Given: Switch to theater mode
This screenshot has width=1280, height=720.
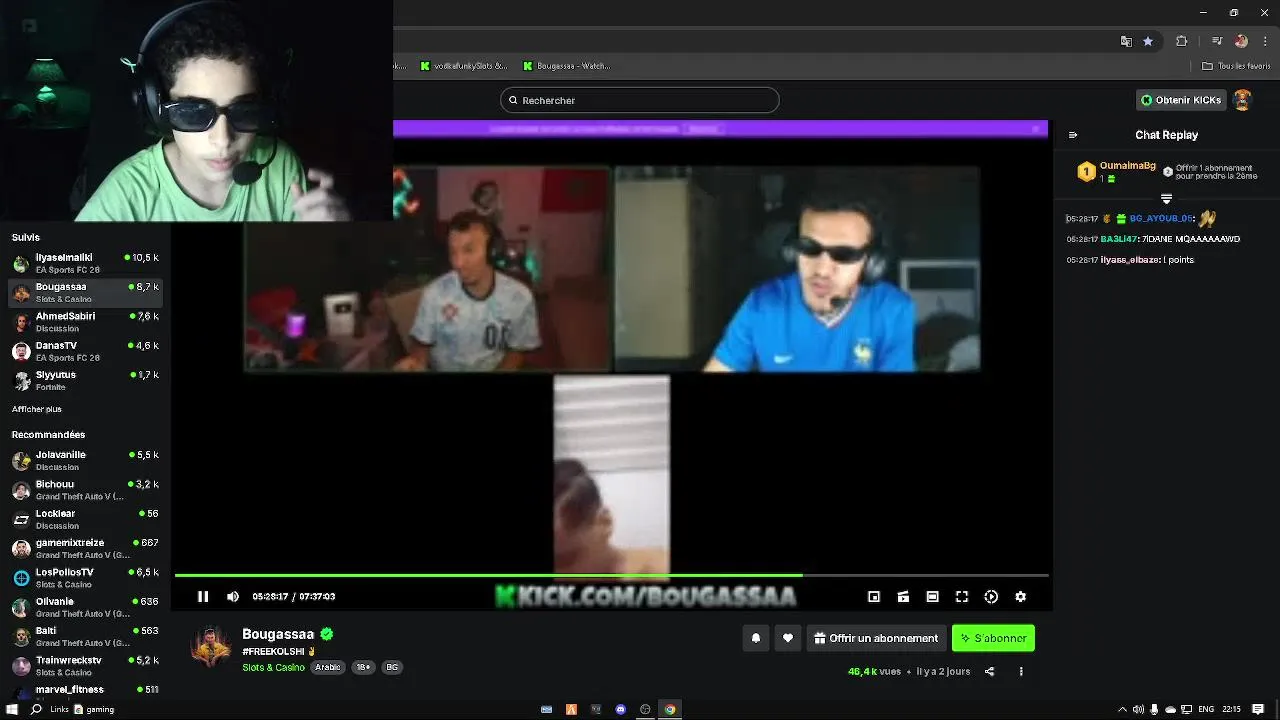Looking at the screenshot, I should click(x=932, y=596).
